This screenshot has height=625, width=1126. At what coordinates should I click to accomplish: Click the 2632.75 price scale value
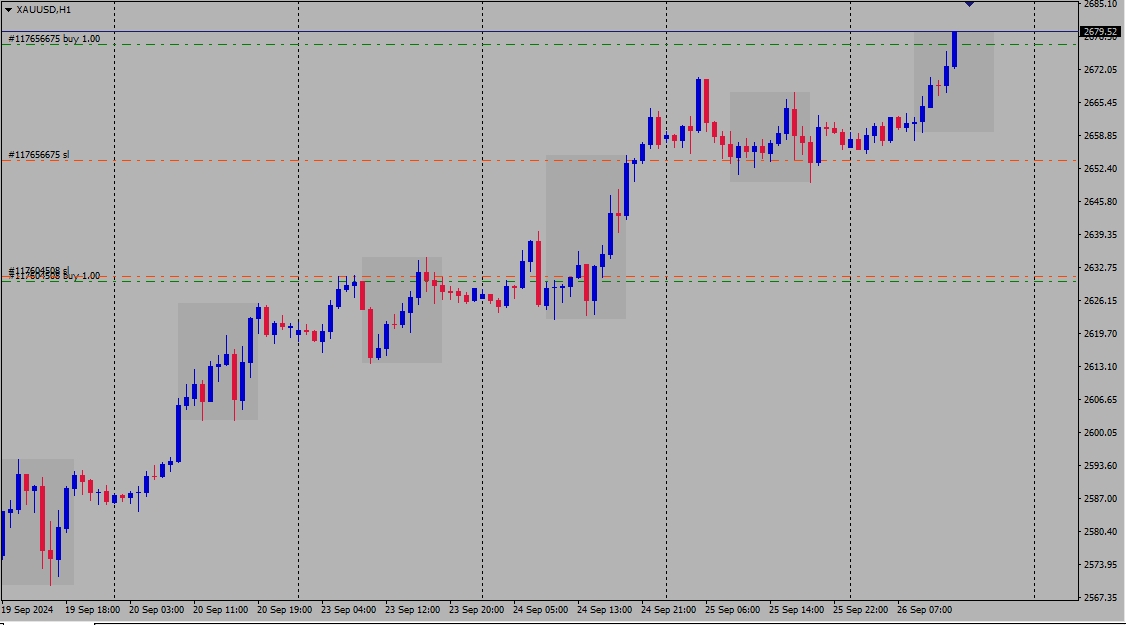pyautogui.click(x=1100, y=268)
